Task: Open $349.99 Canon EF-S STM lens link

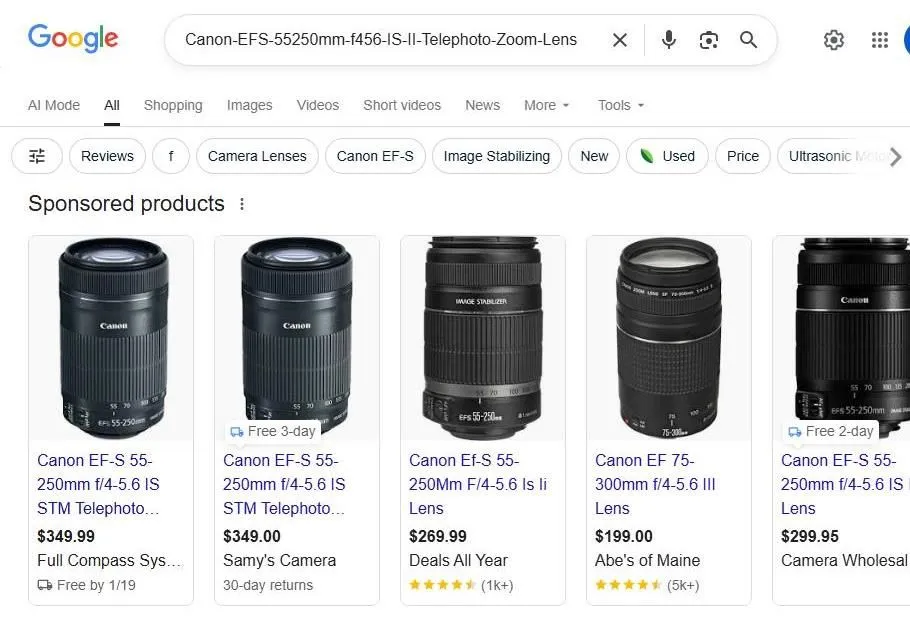Action: 98,484
